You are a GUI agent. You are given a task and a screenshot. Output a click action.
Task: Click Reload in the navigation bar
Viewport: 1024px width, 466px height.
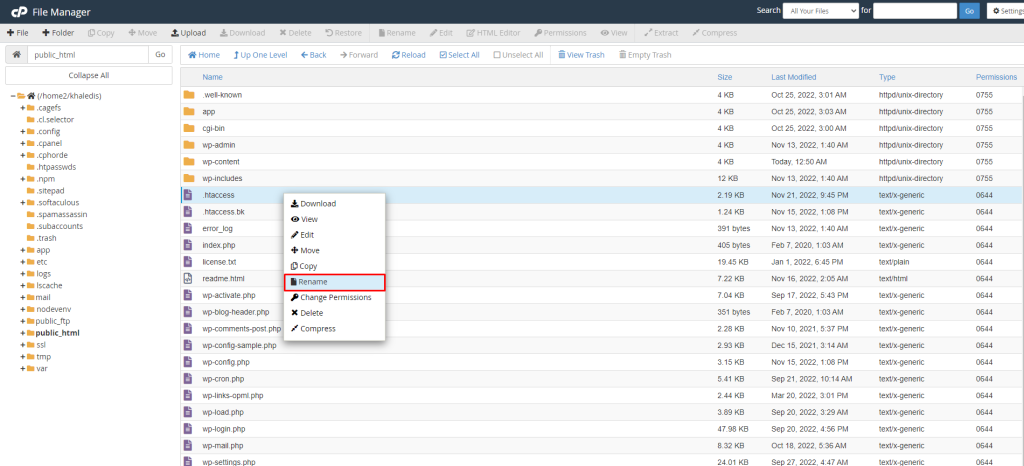(x=408, y=55)
